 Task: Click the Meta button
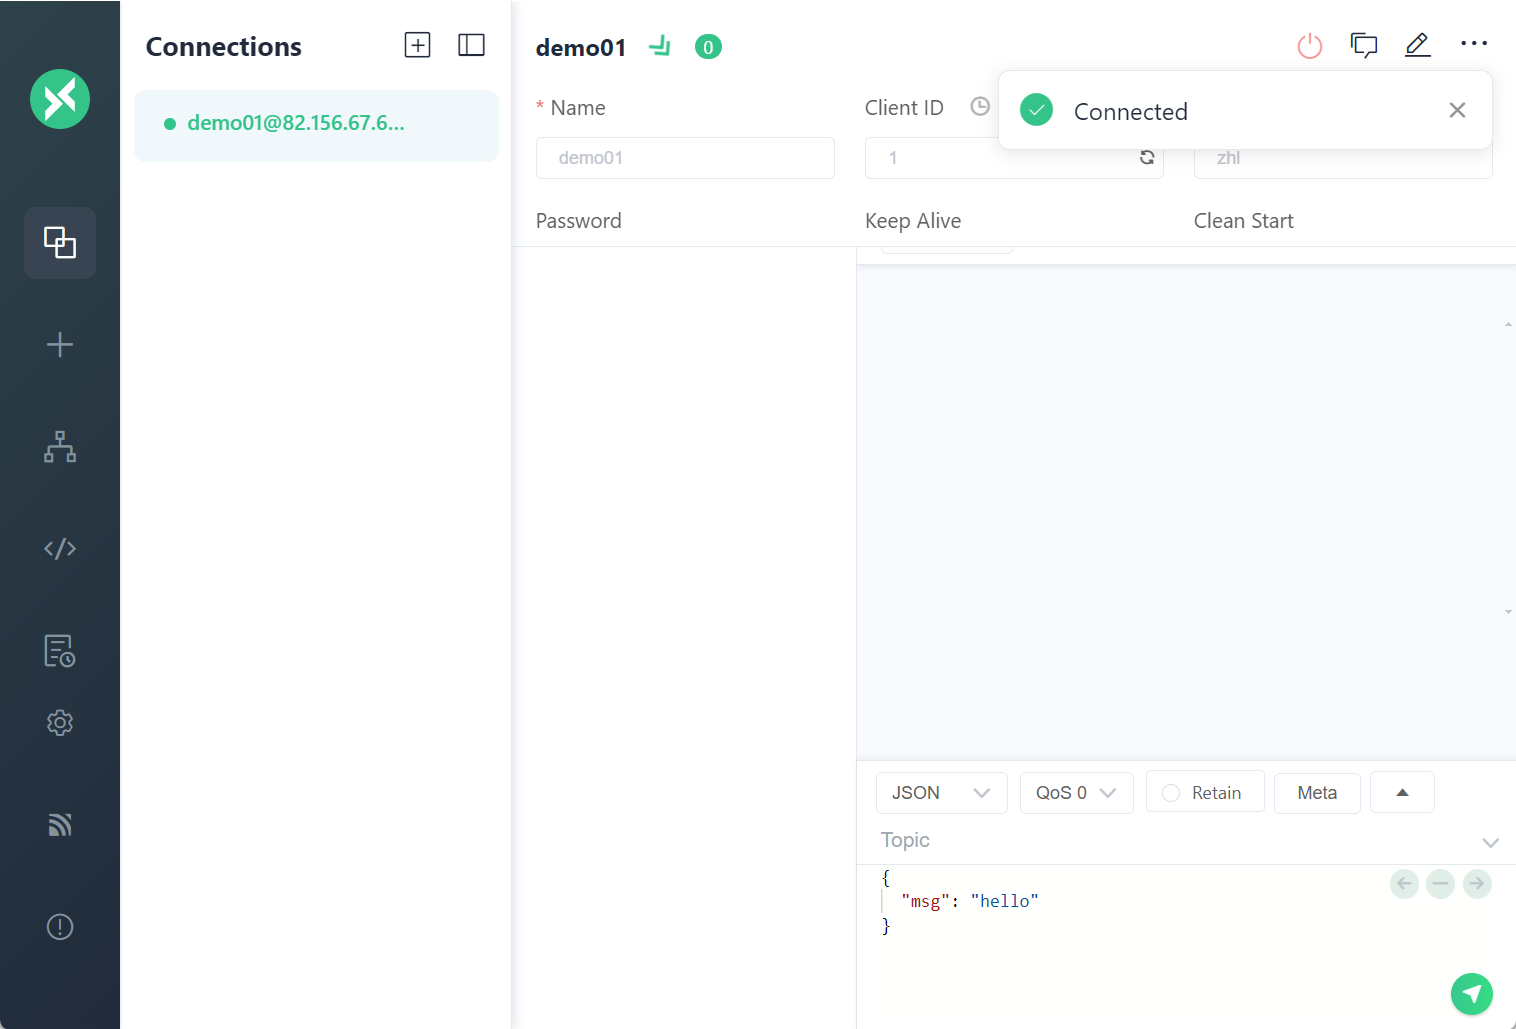1316,793
